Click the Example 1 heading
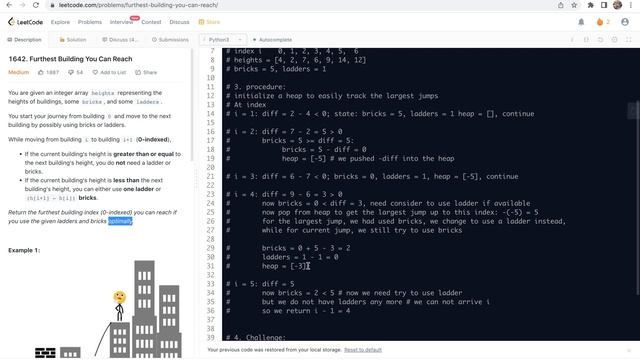 click(x=24, y=250)
